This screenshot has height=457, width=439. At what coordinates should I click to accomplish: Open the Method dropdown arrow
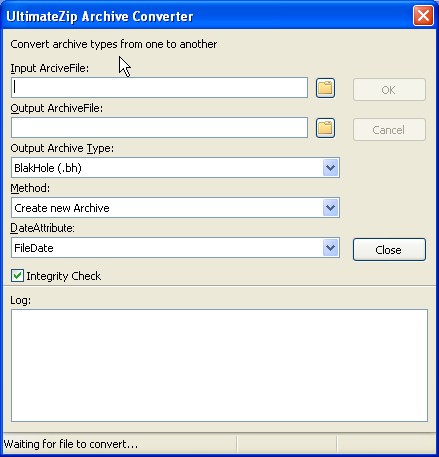pyautogui.click(x=331, y=208)
